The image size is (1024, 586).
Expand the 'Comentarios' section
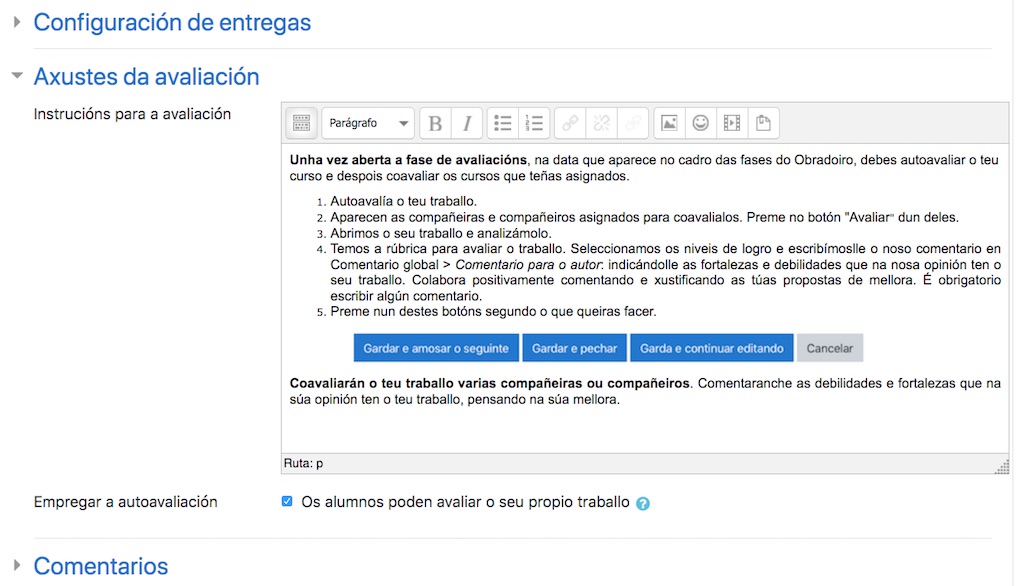(100, 565)
